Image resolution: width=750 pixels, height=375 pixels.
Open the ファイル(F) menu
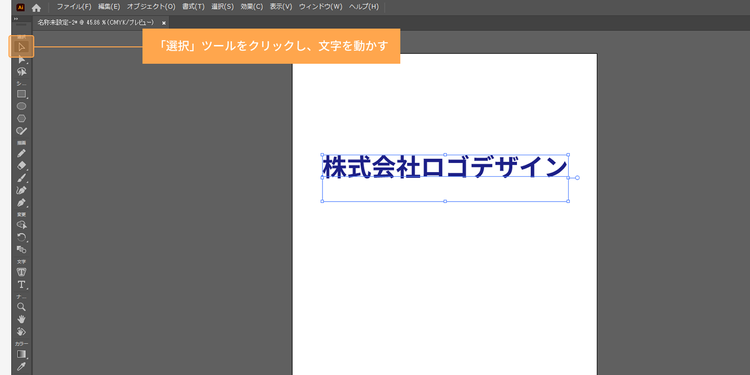(74, 7)
